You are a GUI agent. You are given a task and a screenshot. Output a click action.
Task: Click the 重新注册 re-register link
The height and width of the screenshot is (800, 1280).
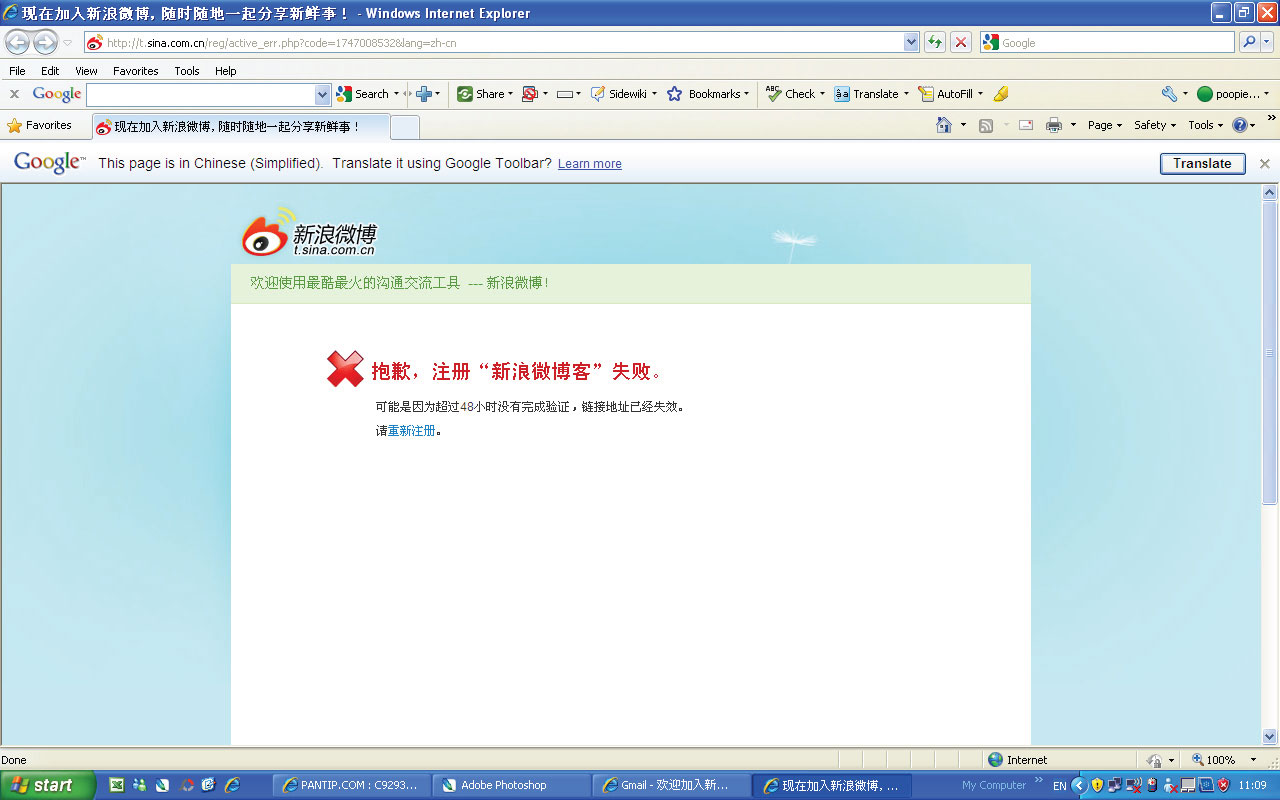pyautogui.click(x=412, y=431)
